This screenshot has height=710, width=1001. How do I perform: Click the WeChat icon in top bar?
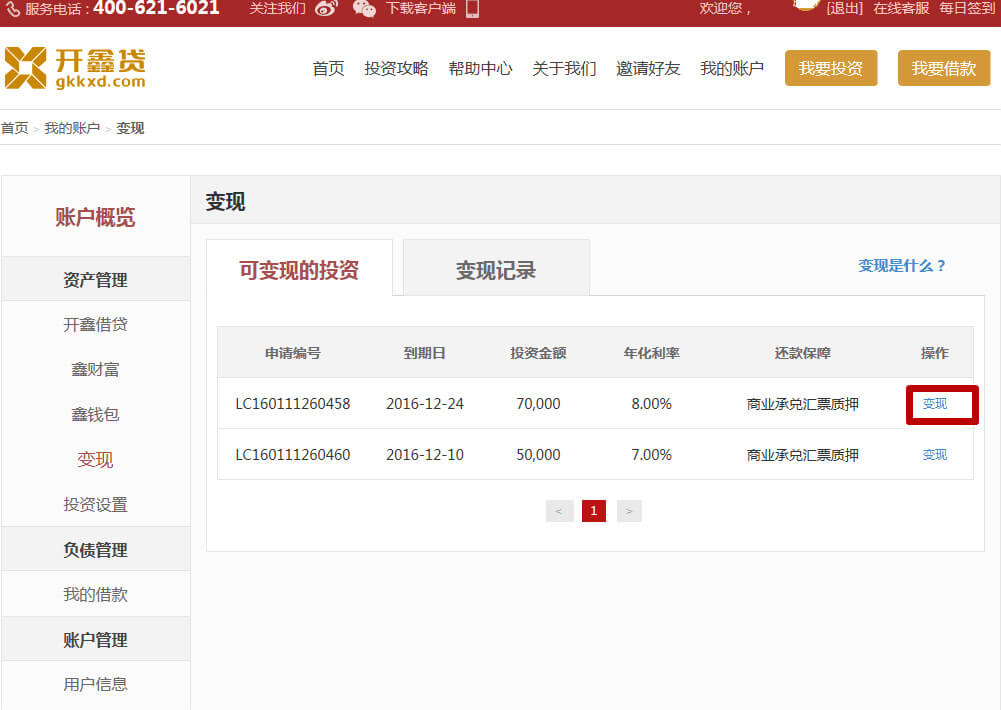(x=364, y=9)
